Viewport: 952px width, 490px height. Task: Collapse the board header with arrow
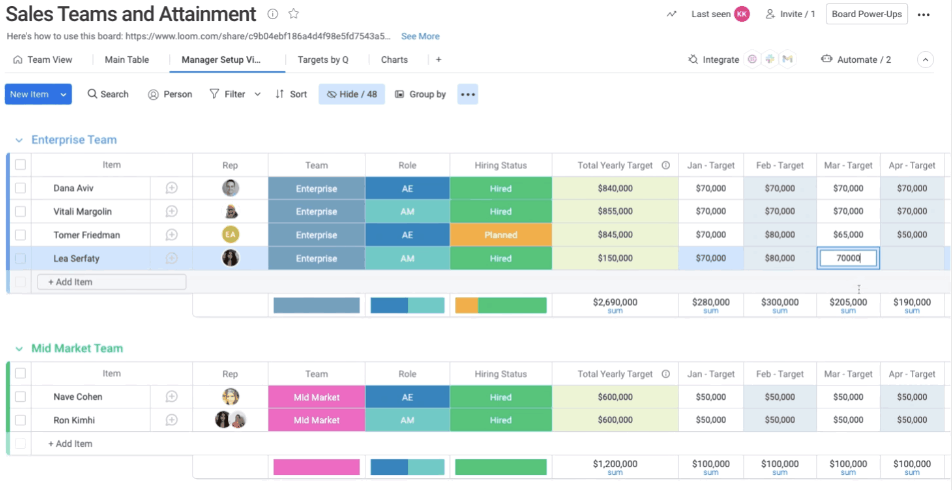click(925, 60)
